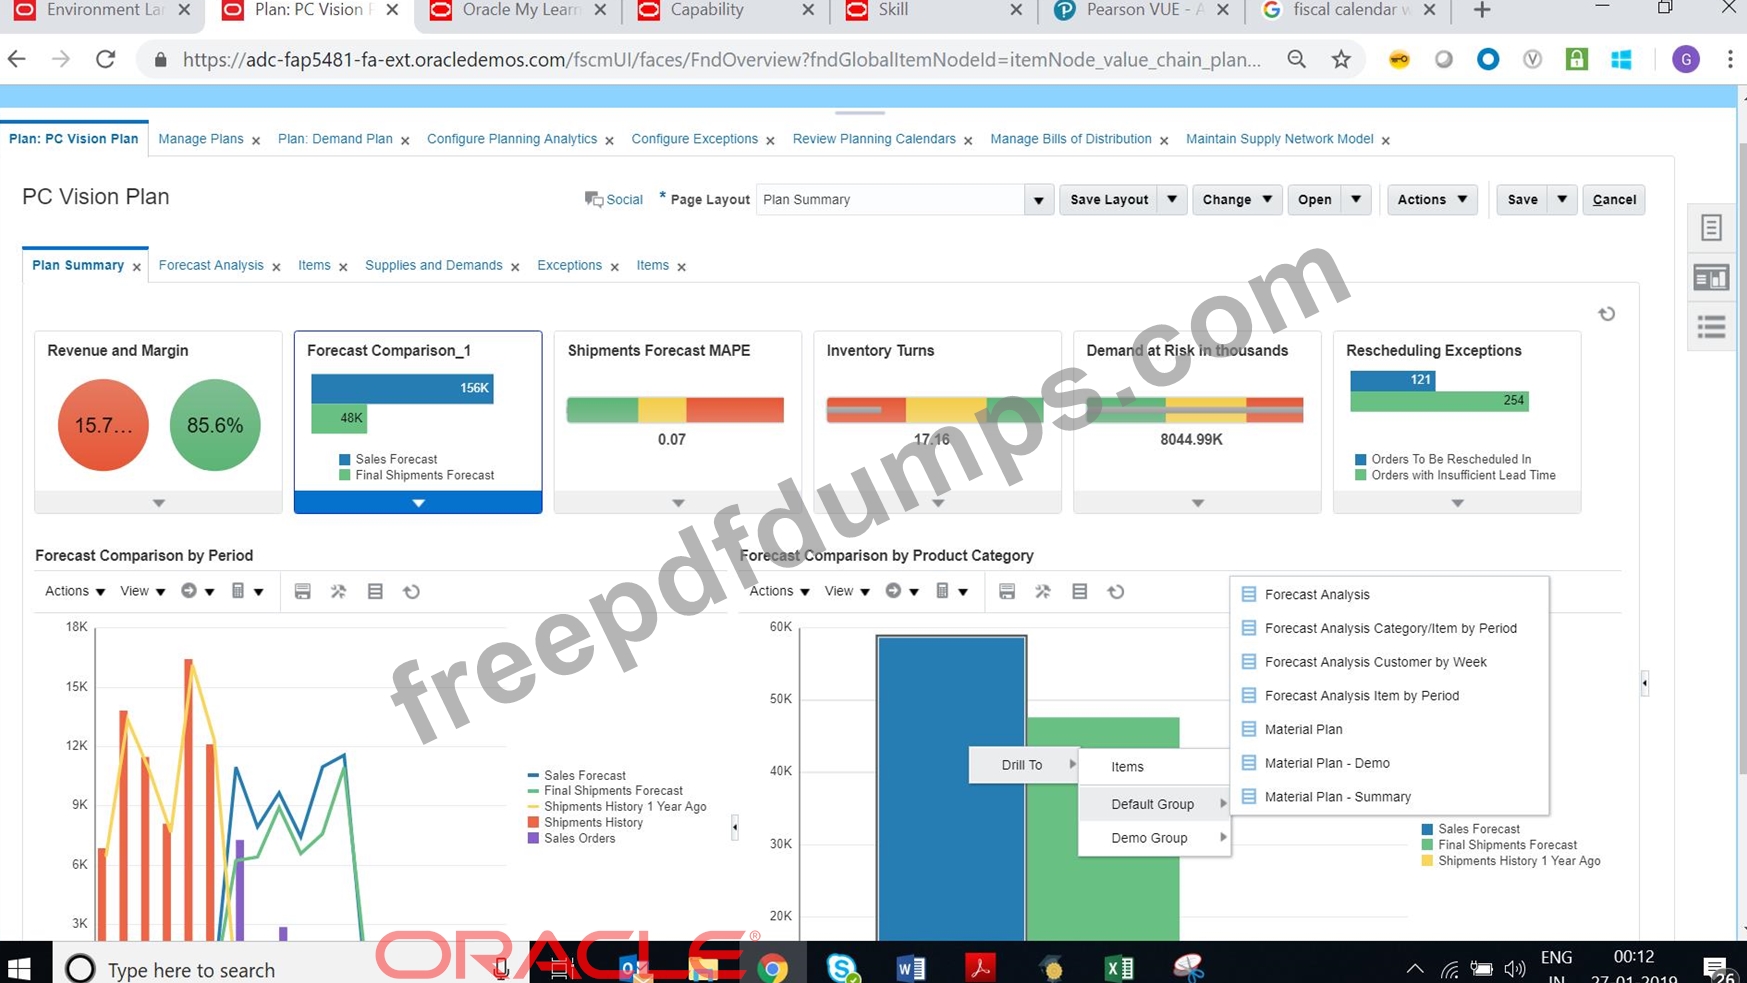1747x983 pixels.
Task: Open the right-side layout panel icon
Action: click(x=1711, y=278)
